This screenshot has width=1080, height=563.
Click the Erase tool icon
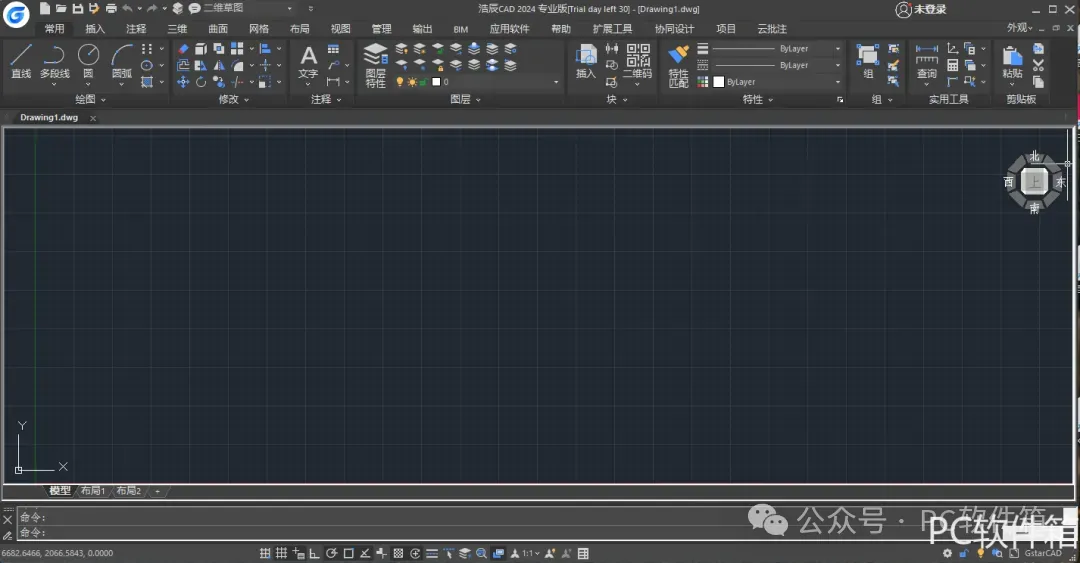coord(183,49)
